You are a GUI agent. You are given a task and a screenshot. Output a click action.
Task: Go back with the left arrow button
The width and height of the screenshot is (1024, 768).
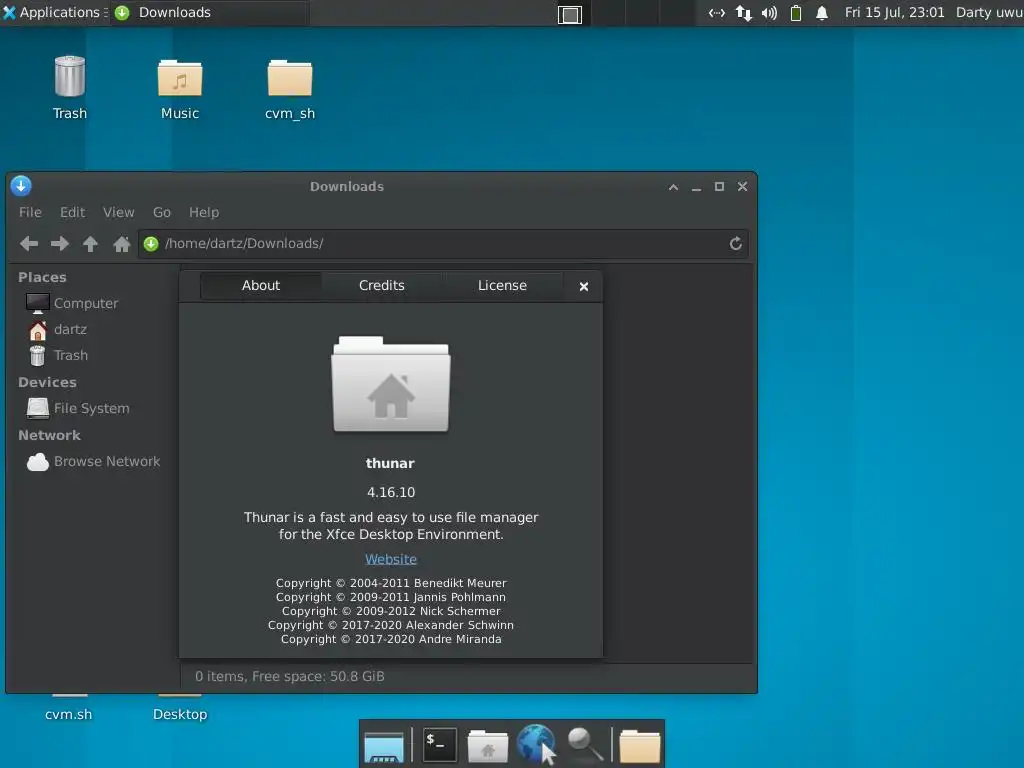coord(29,244)
